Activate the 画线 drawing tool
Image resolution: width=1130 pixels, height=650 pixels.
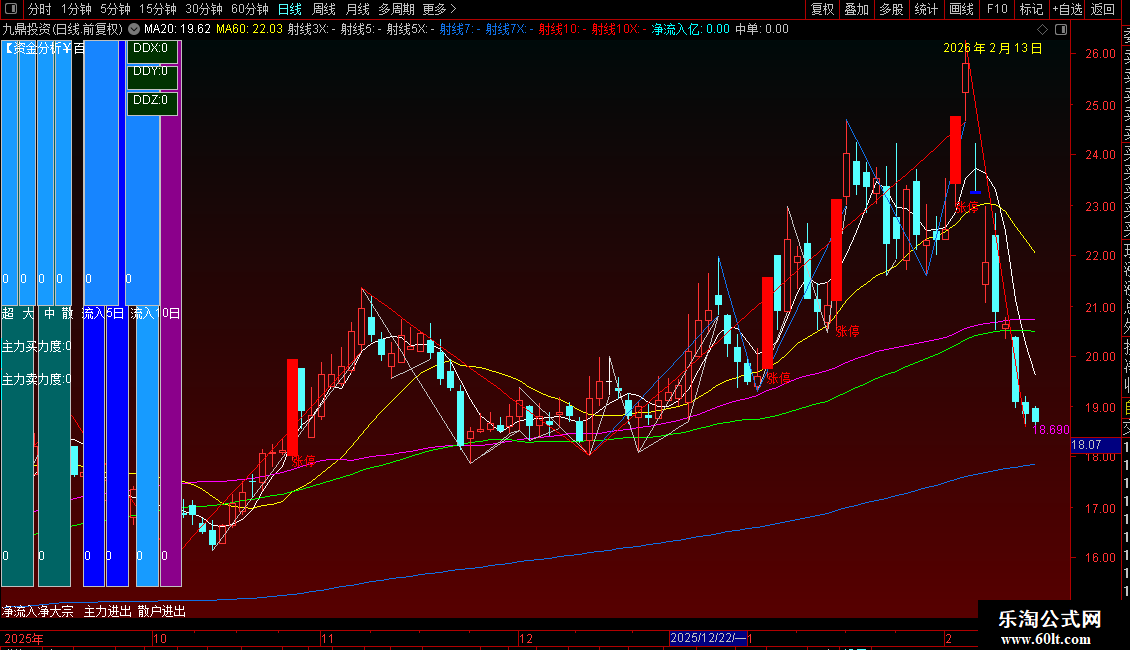[961, 9]
